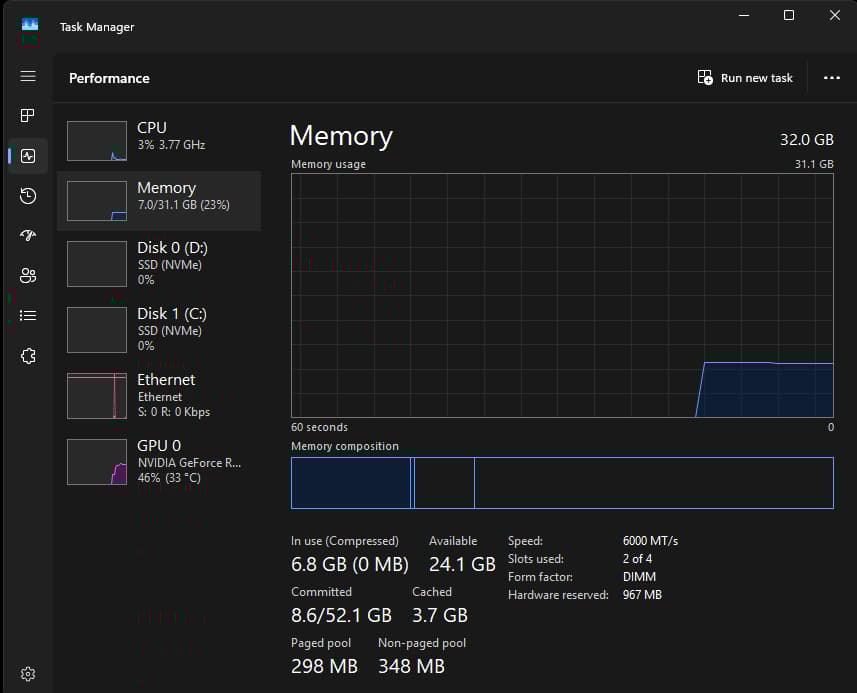Open Task Manager settings
Viewport: 857px width, 693px height.
click(27, 673)
